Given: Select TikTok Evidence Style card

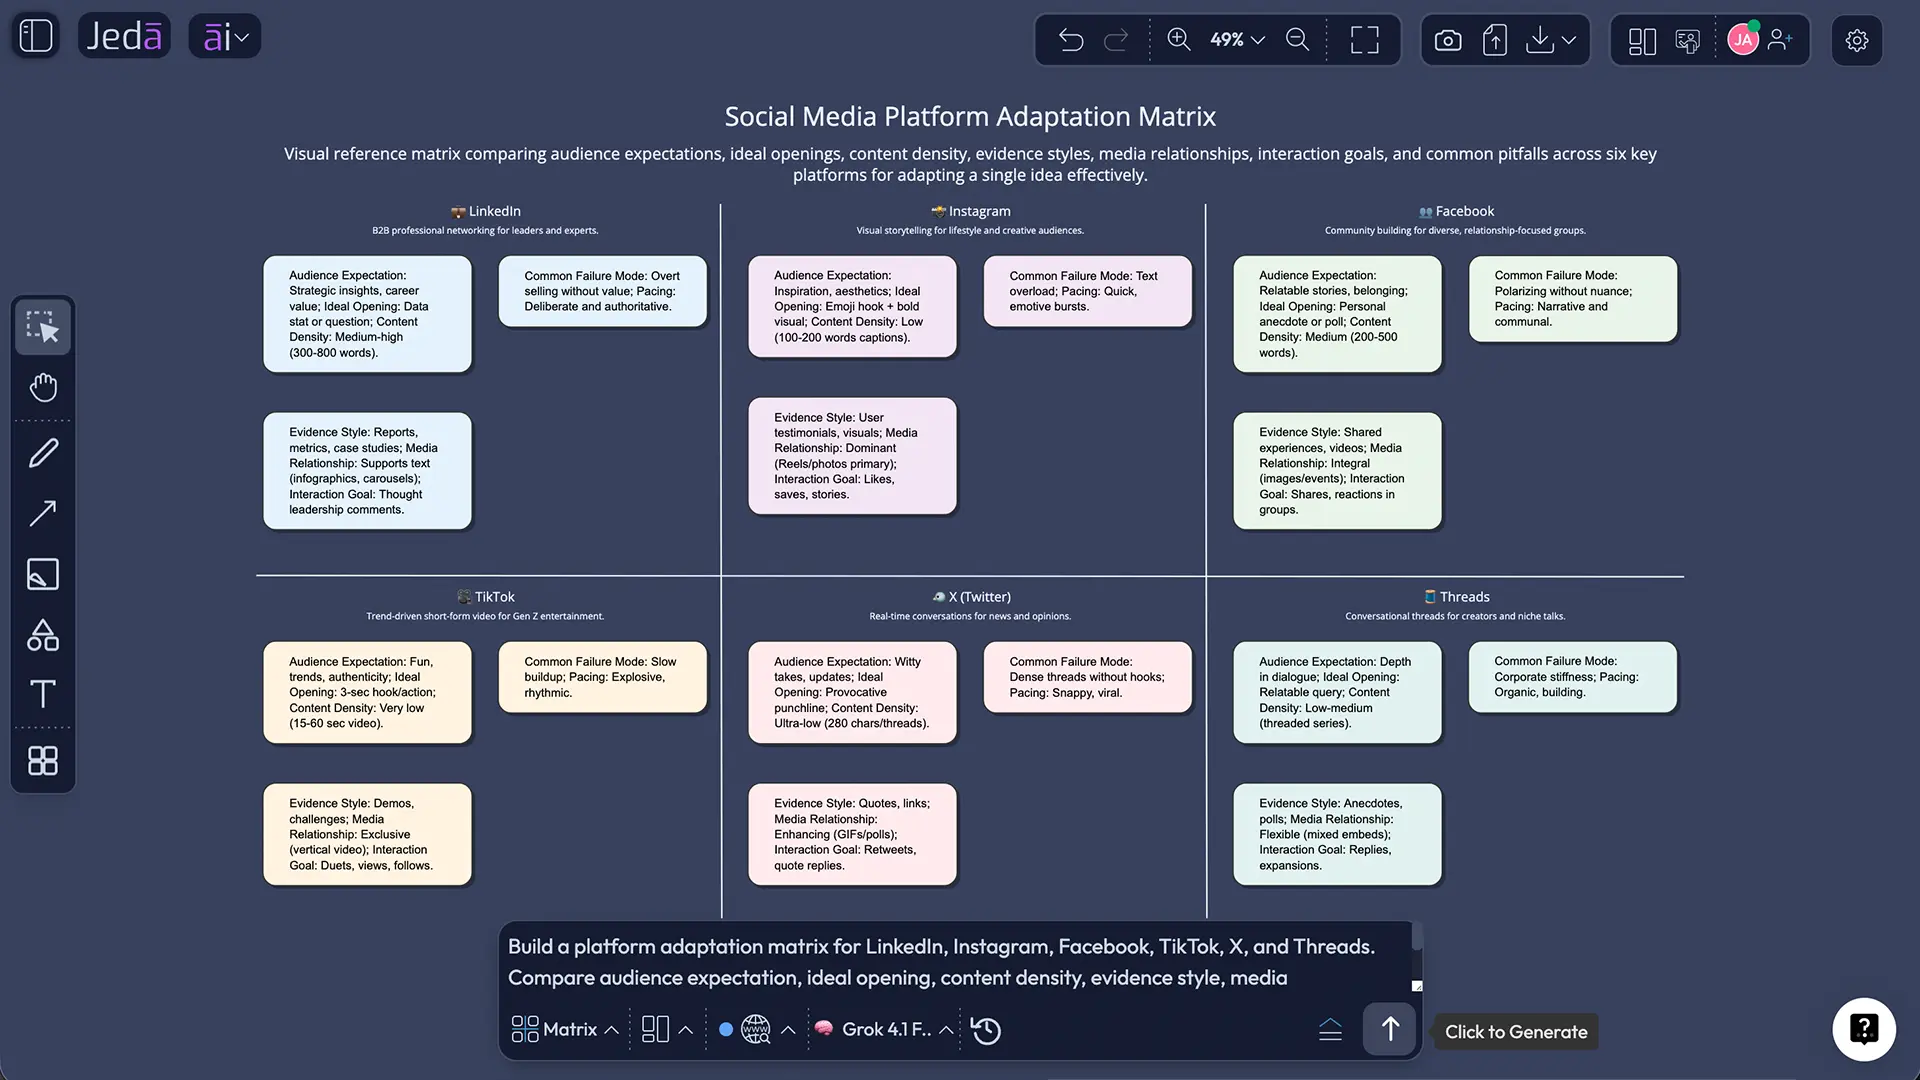Looking at the screenshot, I should click(367, 834).
